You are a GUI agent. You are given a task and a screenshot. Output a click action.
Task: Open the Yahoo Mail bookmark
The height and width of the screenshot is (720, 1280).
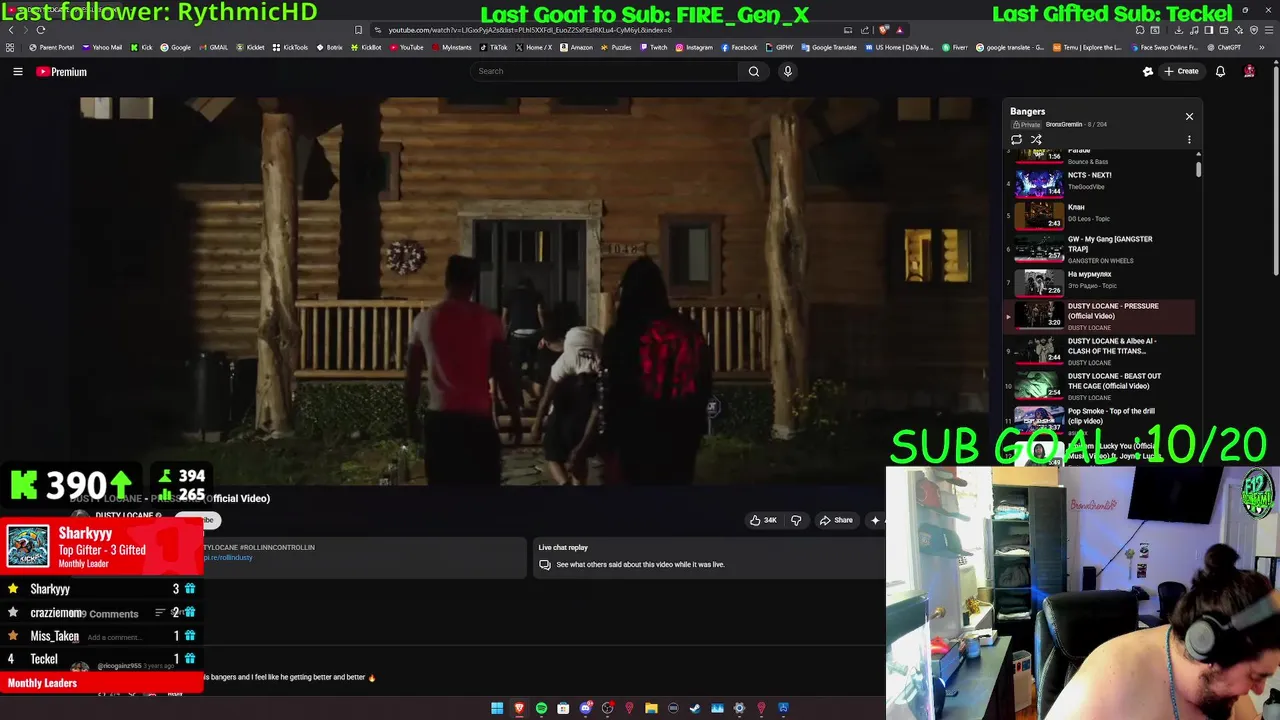[x=102, y=47]
